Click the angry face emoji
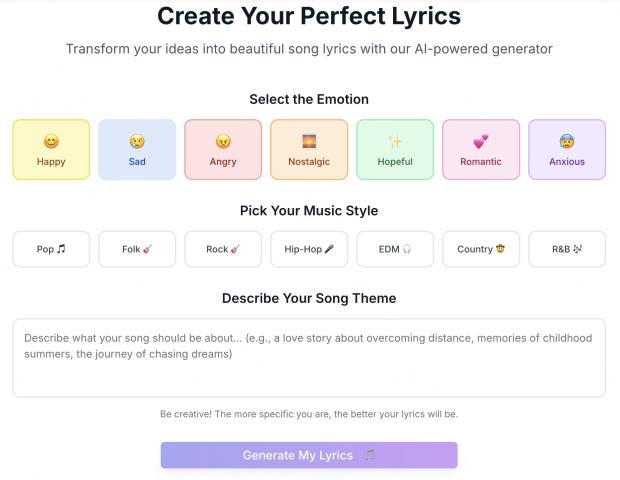 (223, 142)
